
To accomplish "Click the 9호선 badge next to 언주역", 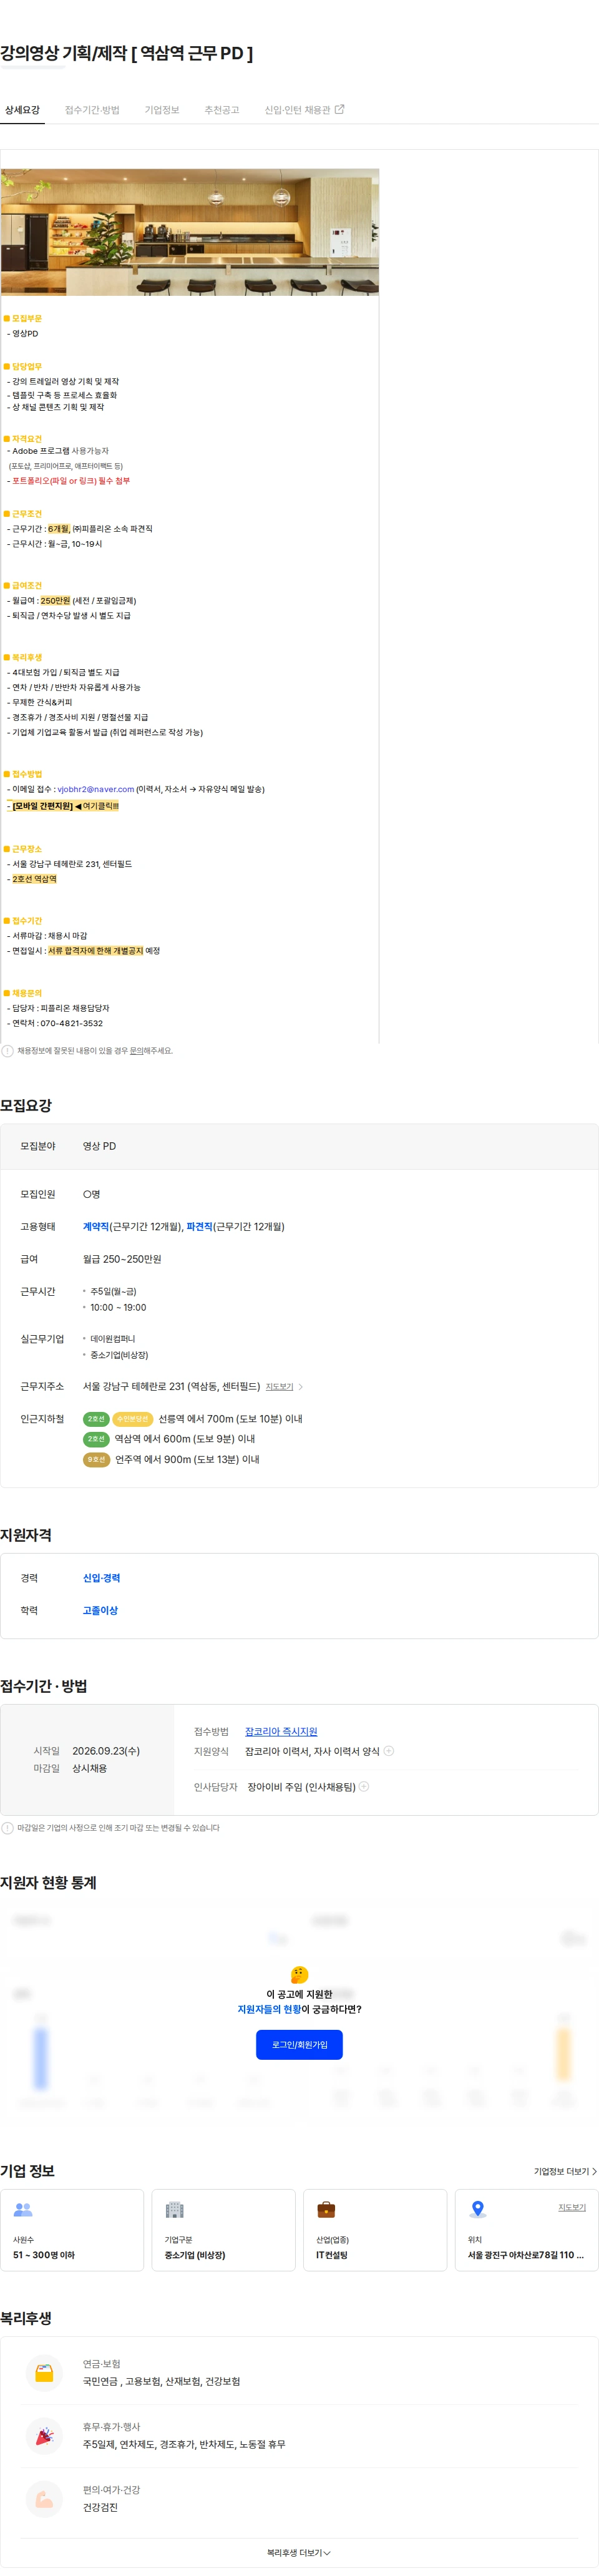I will click(x=96, y=1459).
